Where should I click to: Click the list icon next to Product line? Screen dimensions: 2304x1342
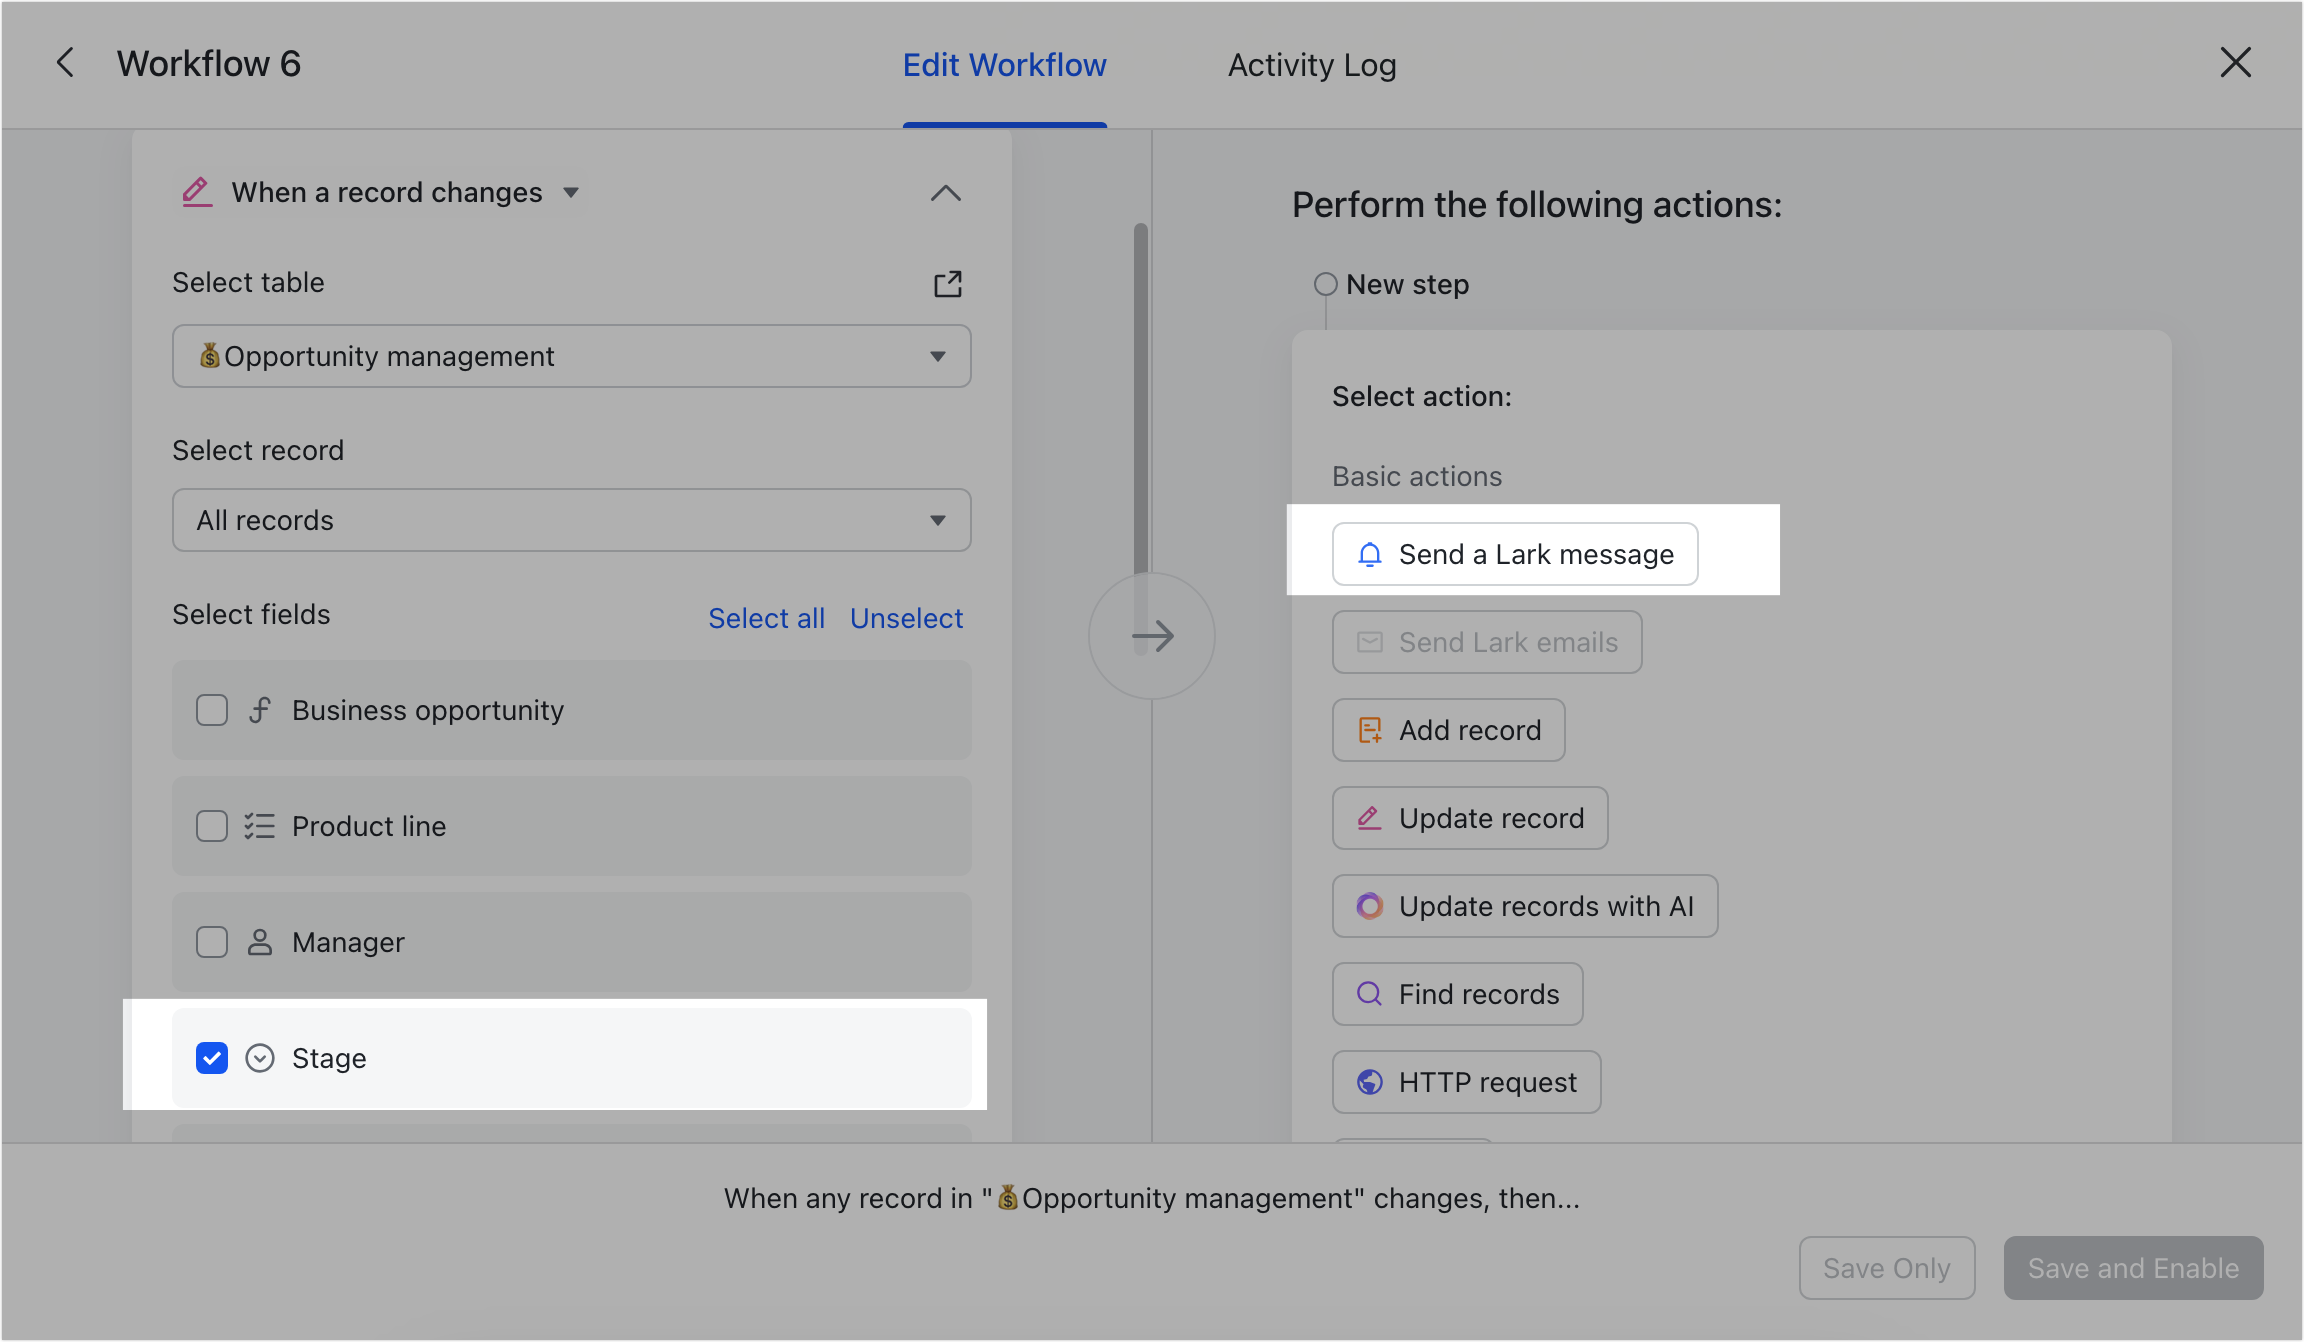coord(260,826)
